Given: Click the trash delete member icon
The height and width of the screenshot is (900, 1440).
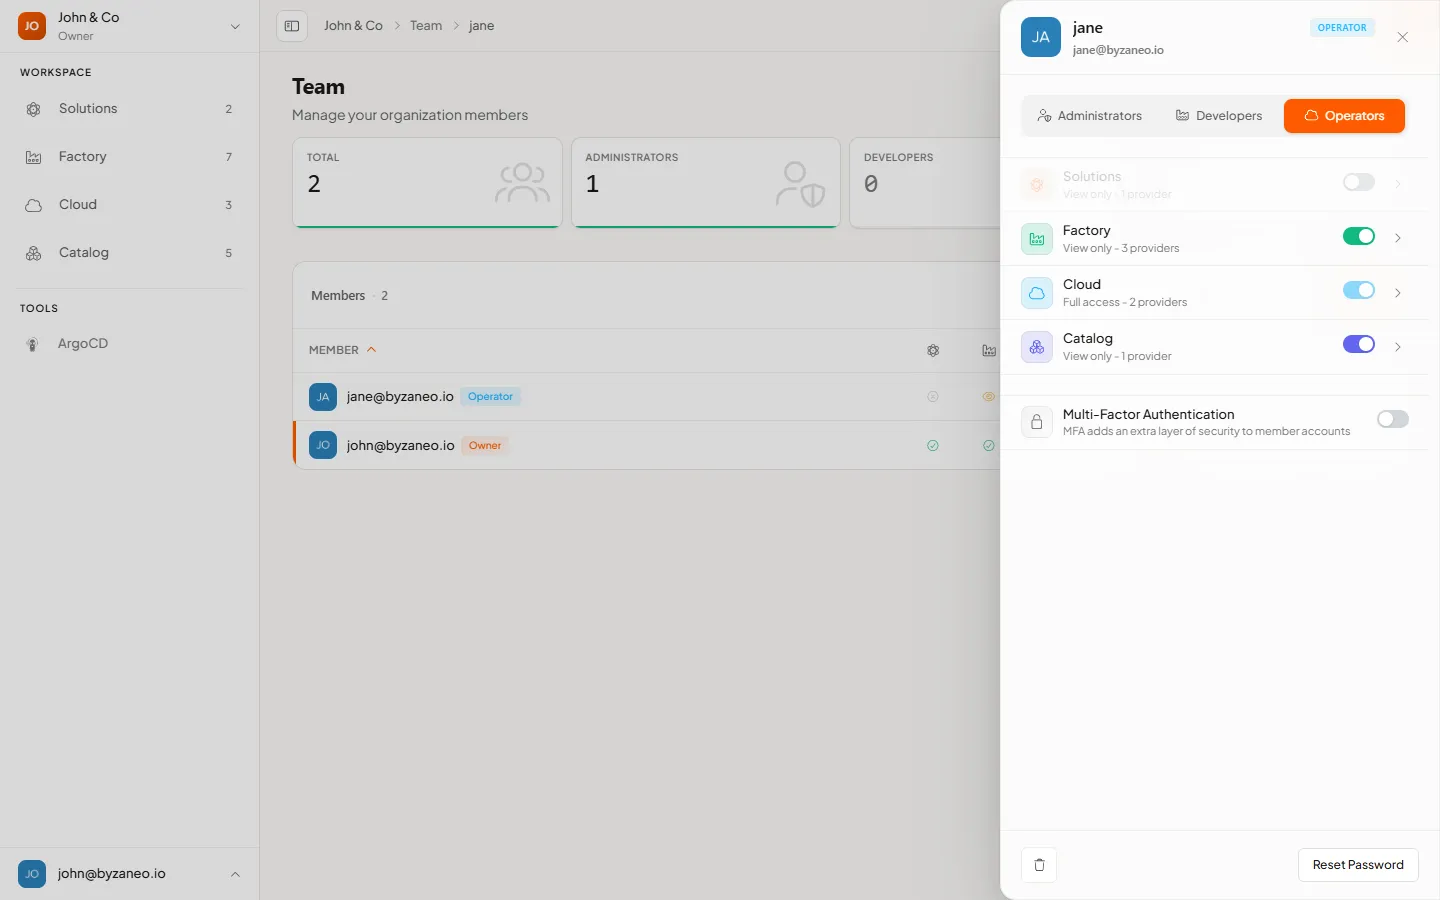Looking at the screenshot, I should coord(1039,865).
